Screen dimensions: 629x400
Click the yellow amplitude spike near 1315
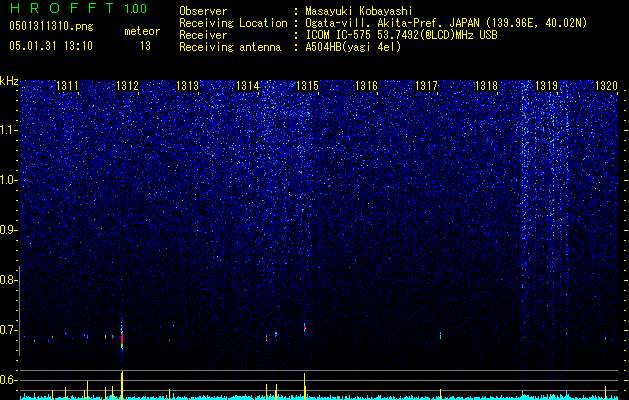point(304,386)
